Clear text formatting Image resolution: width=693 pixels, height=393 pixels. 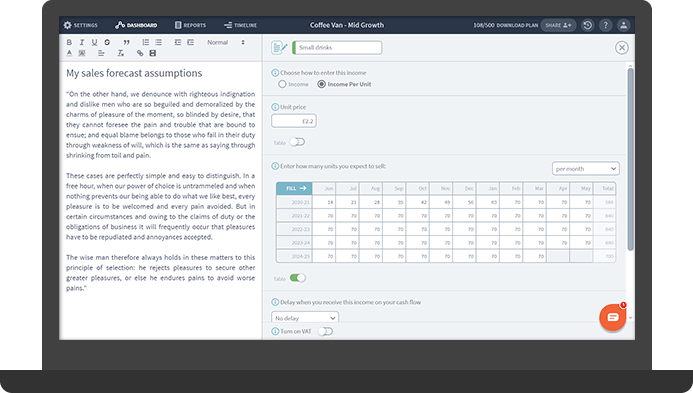click(x=121, y=53)
